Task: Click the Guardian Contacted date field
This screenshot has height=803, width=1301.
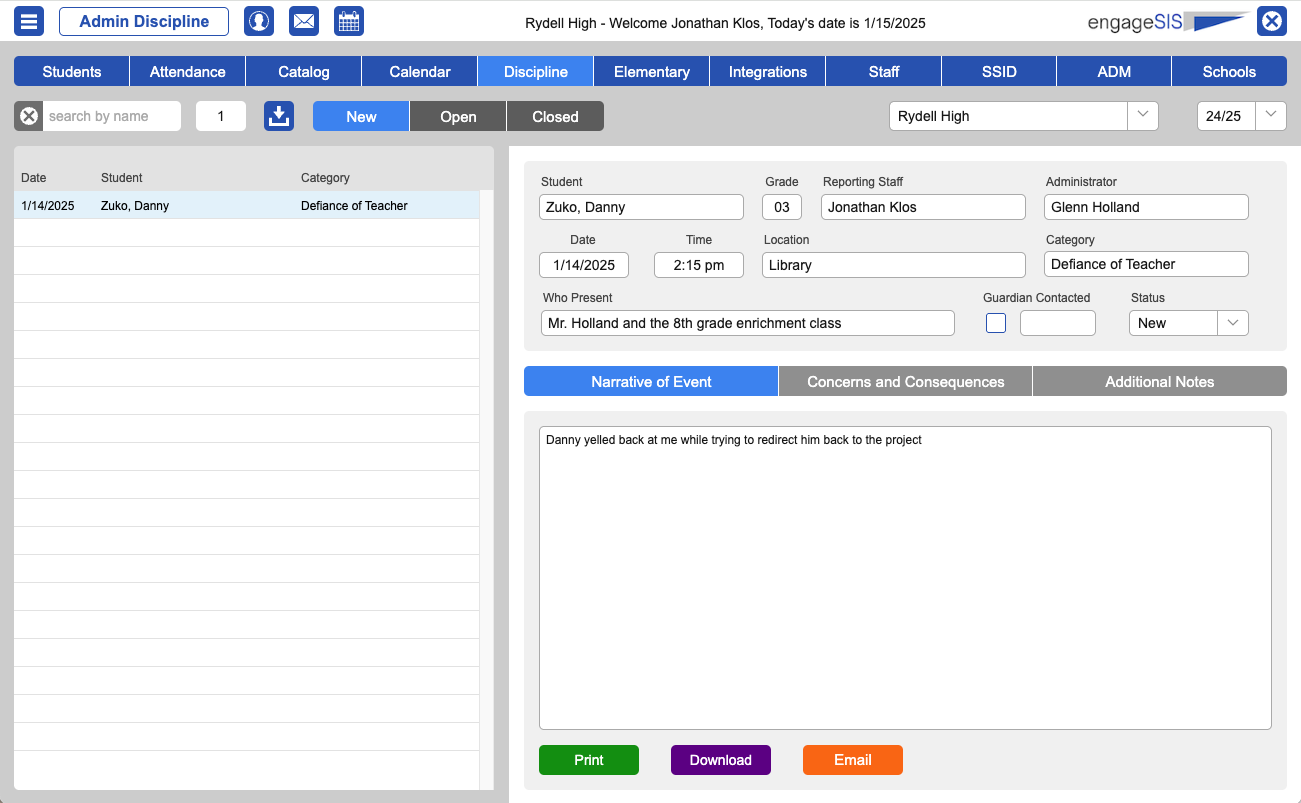Action: pyautogui.click(x=1058, y=323)
